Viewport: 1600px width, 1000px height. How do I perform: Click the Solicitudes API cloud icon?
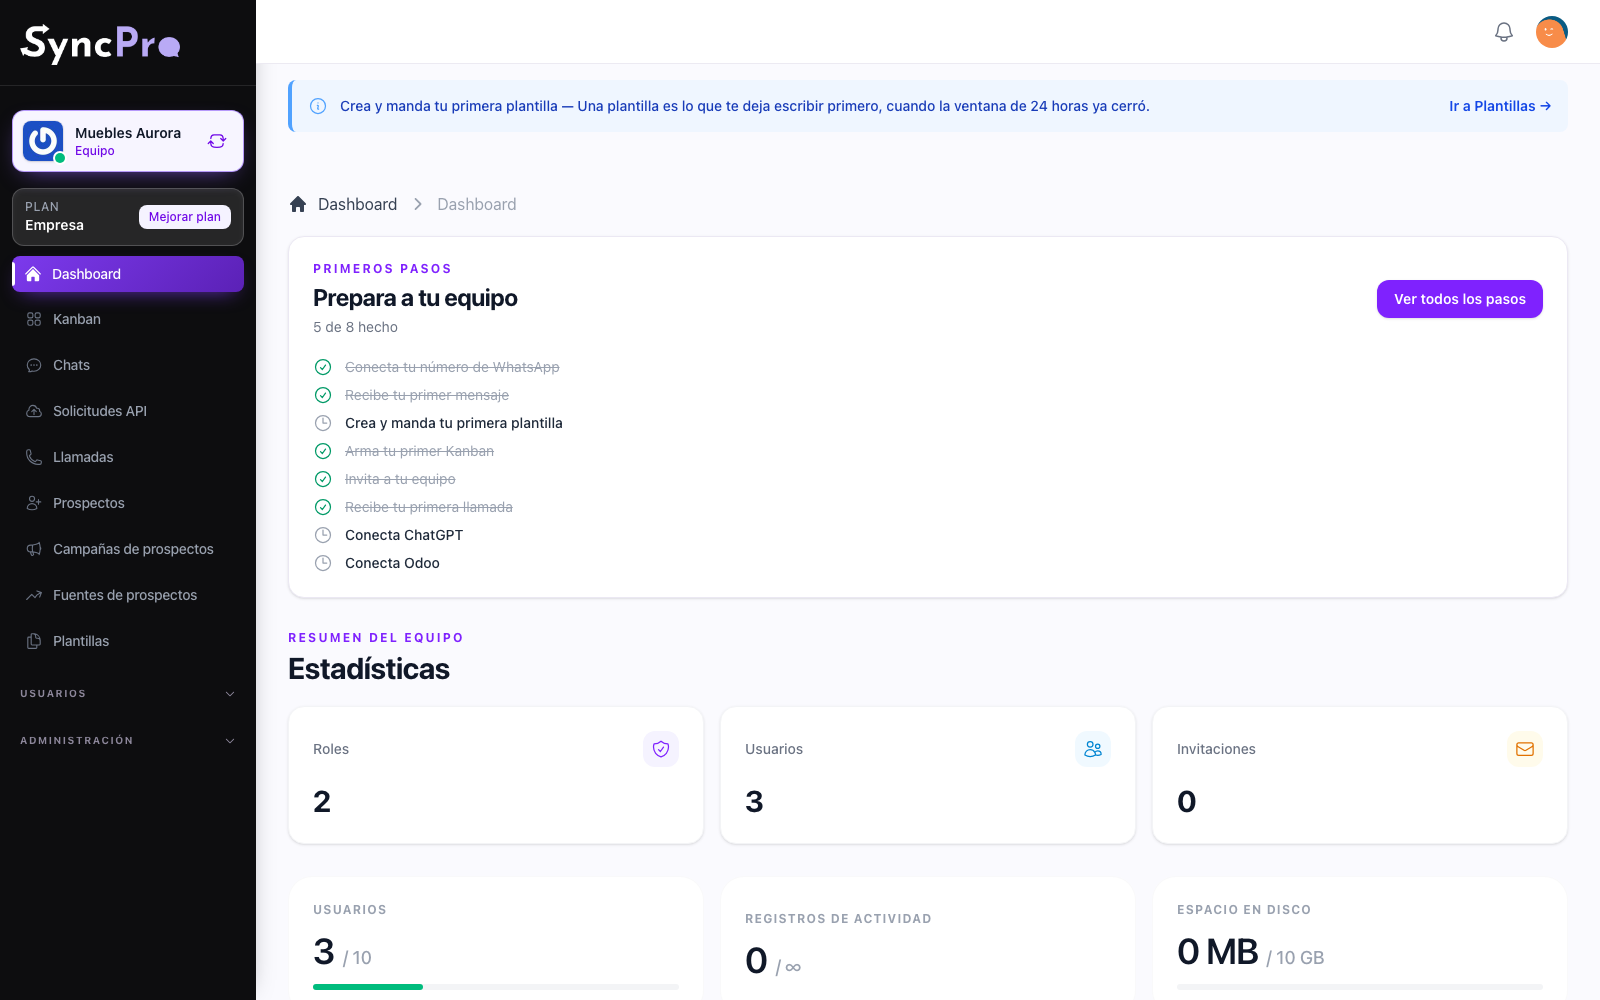coord(34,411)
